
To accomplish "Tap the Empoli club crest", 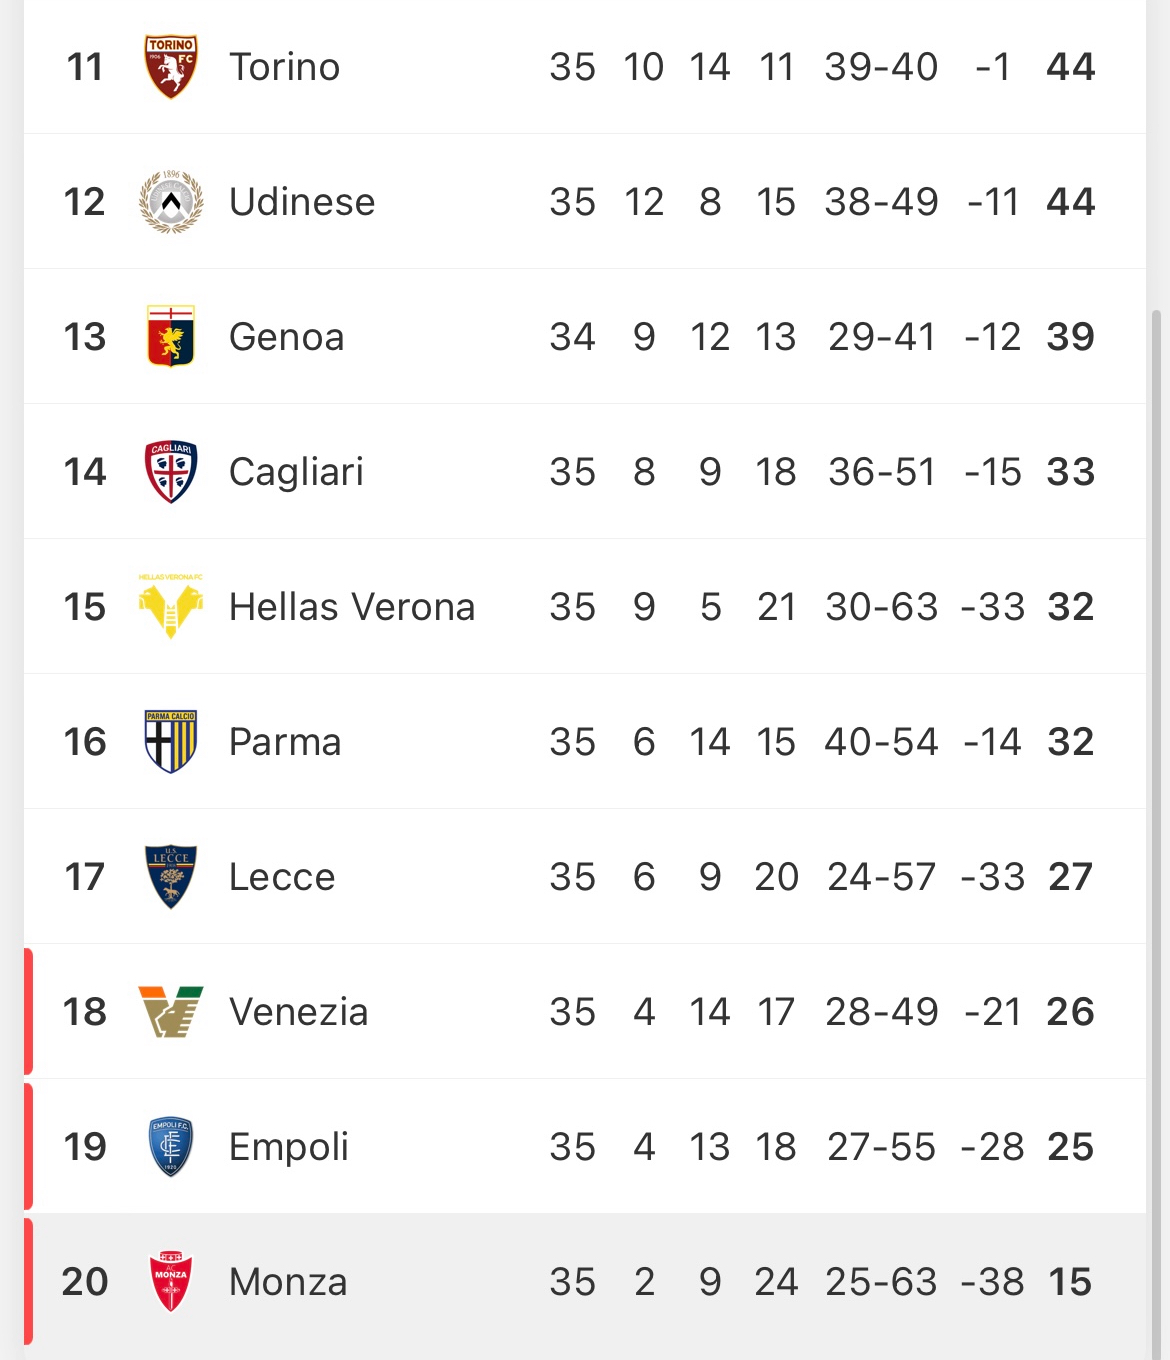I will pos(171,1146).
